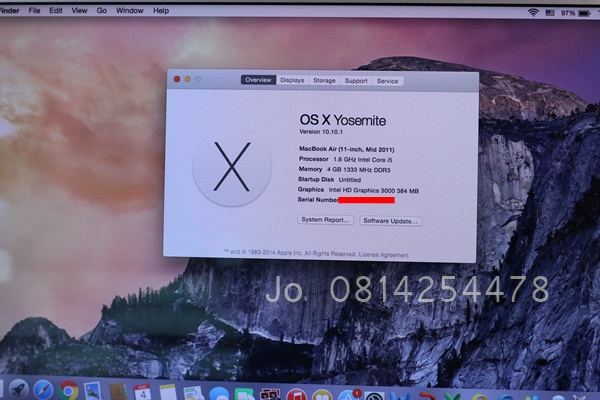
Task: Select the Support tab
Action: pos(356,81)
